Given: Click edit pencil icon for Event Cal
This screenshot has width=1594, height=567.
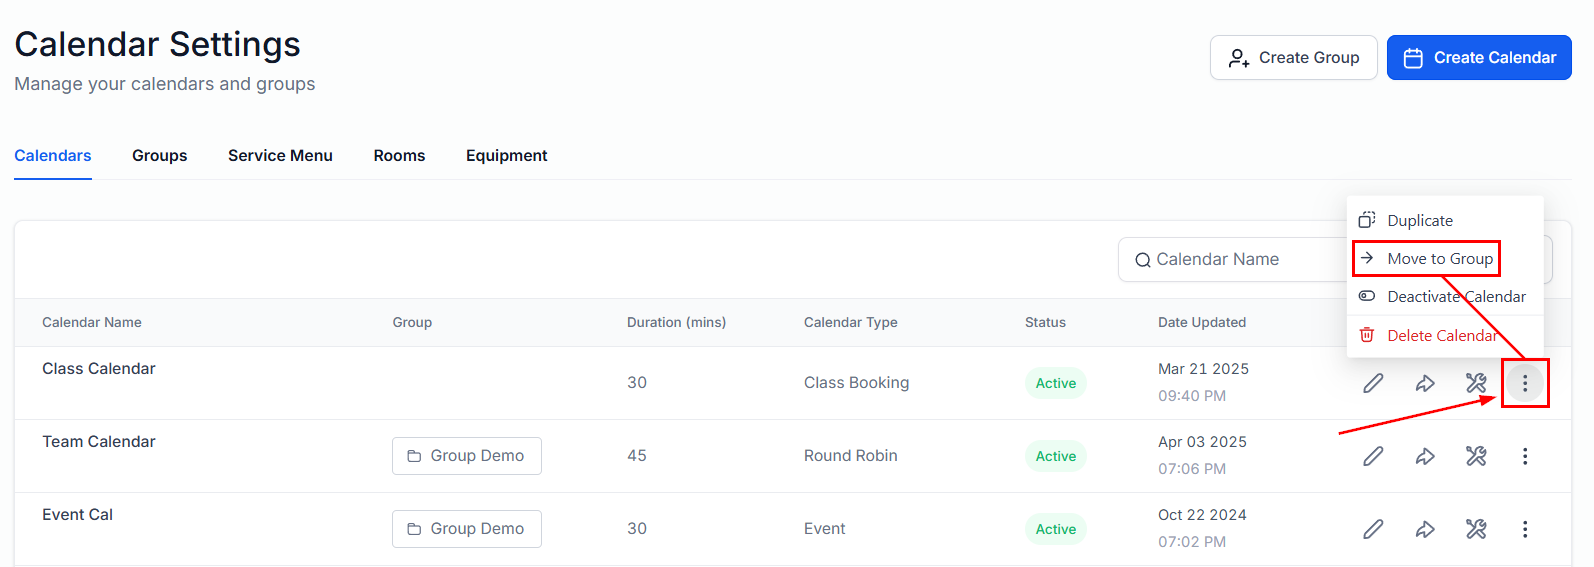Looking at the screenshot, I should click(x=1373, y=529).
